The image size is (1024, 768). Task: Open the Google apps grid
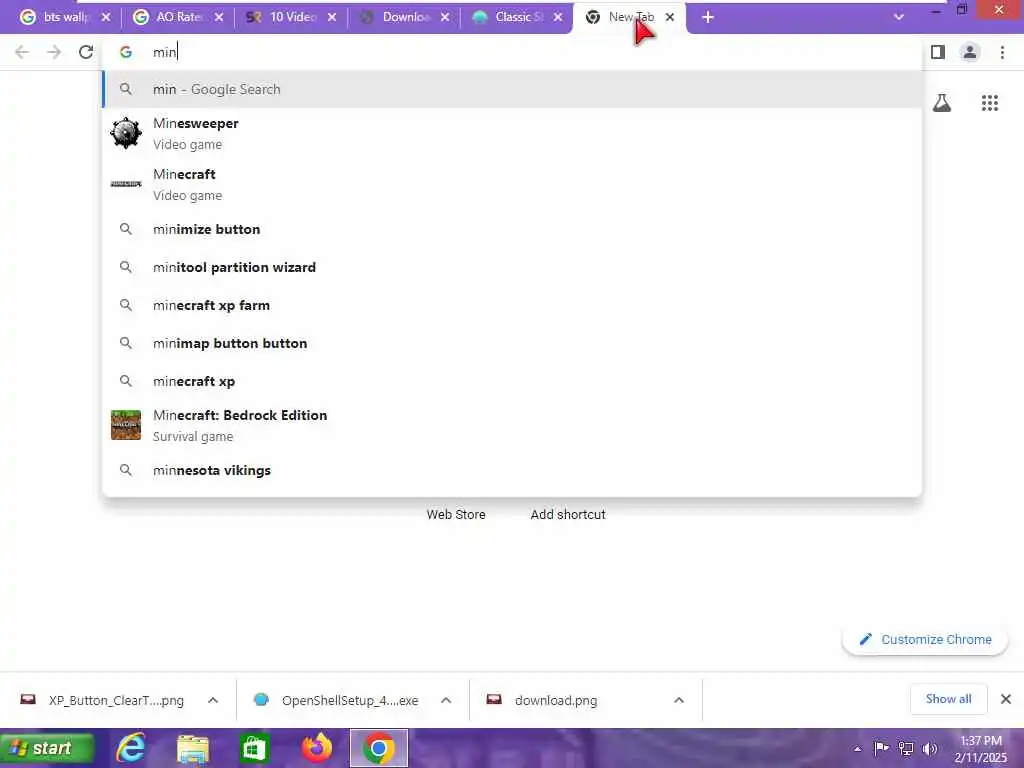(989, 103)
